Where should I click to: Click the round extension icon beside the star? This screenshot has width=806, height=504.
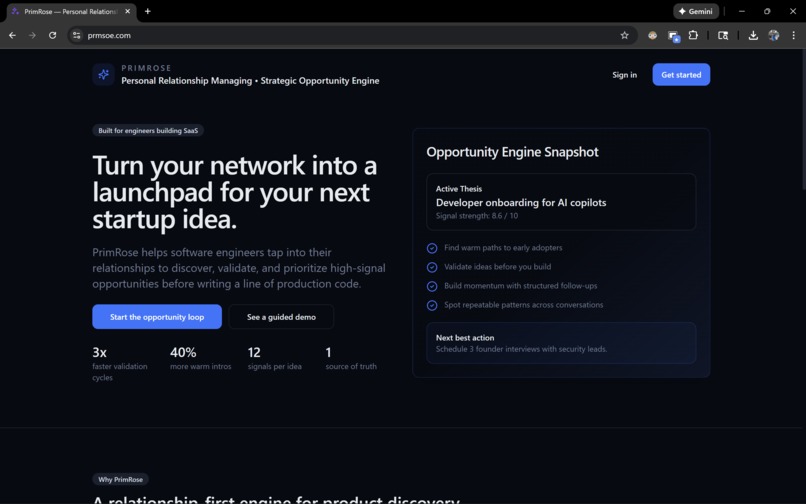[x=652, y=35]
